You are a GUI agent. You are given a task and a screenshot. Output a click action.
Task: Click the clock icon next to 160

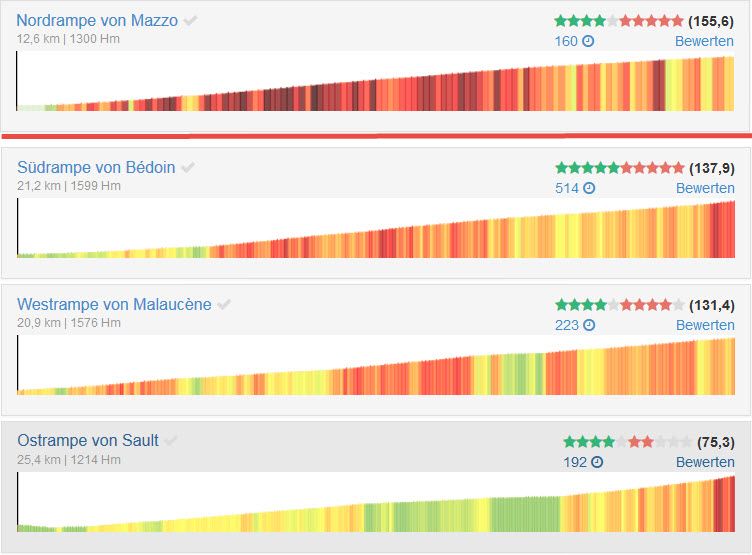pyautogui.click(x=589, y=41)
